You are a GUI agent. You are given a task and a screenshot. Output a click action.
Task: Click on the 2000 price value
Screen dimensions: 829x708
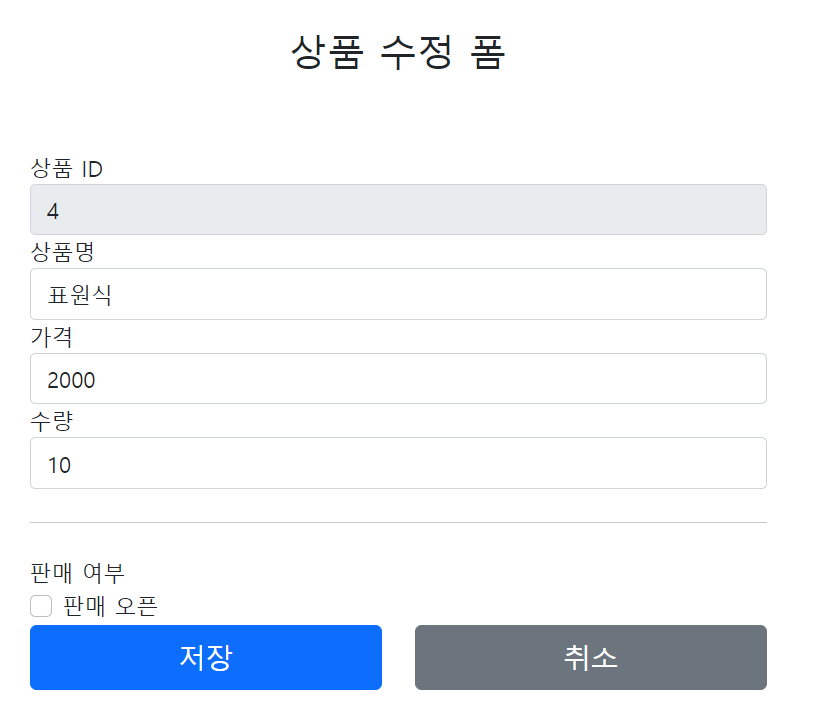click(x=71, y=380)
